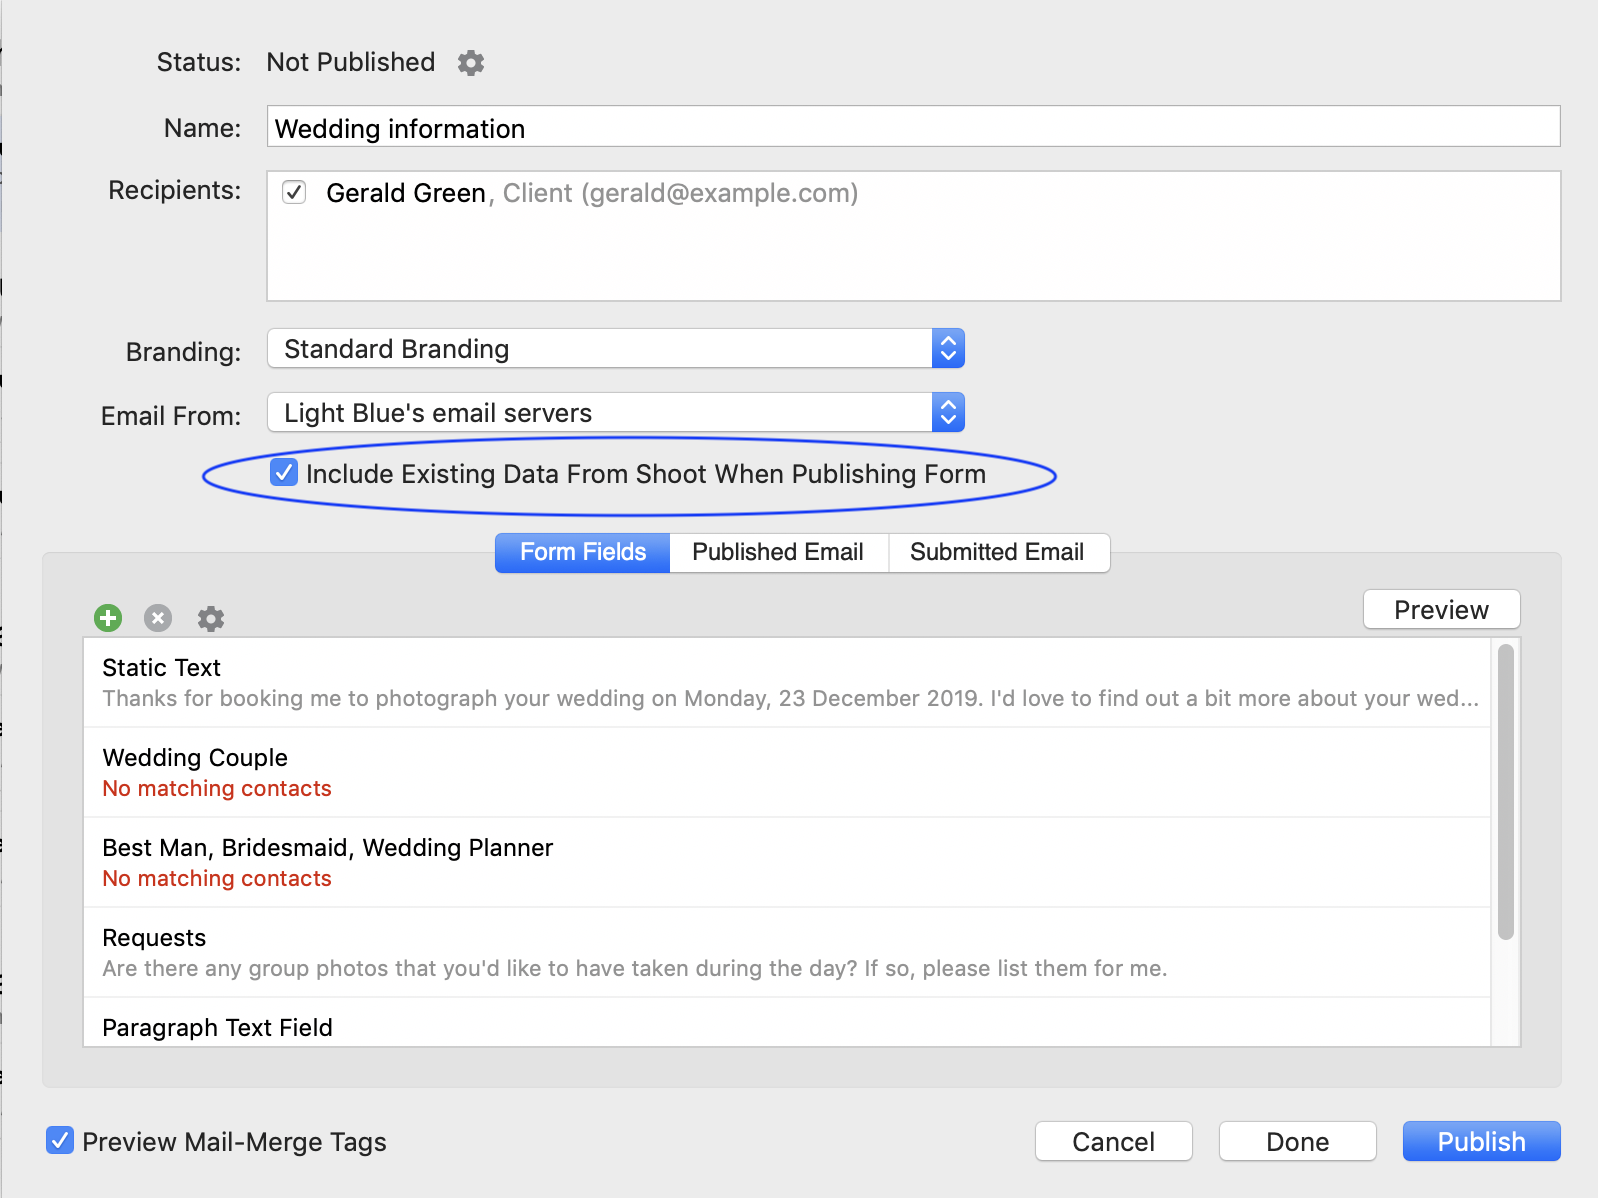Click the form fields list scrollbar
Image resolution: width=1598 pixels, height=1198 pixels.
pyautogui.click(x=1505, y=792)
